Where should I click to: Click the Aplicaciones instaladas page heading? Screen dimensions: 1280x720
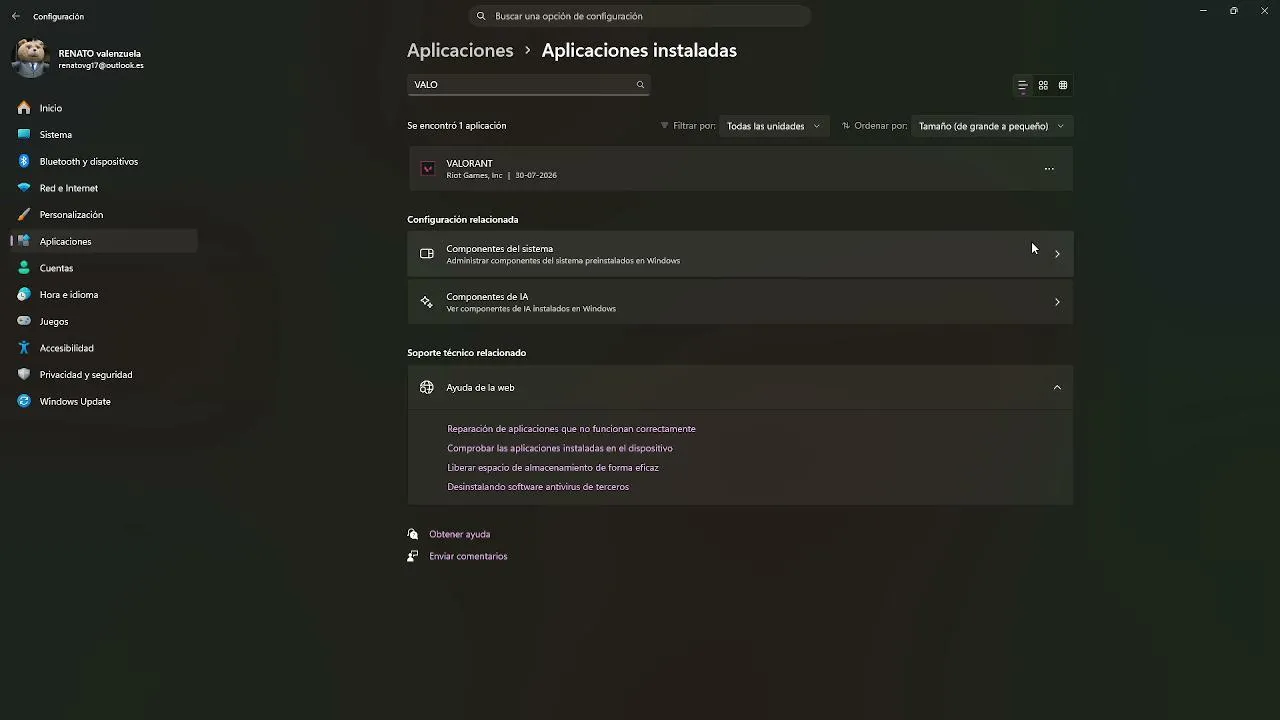[639, 50]
